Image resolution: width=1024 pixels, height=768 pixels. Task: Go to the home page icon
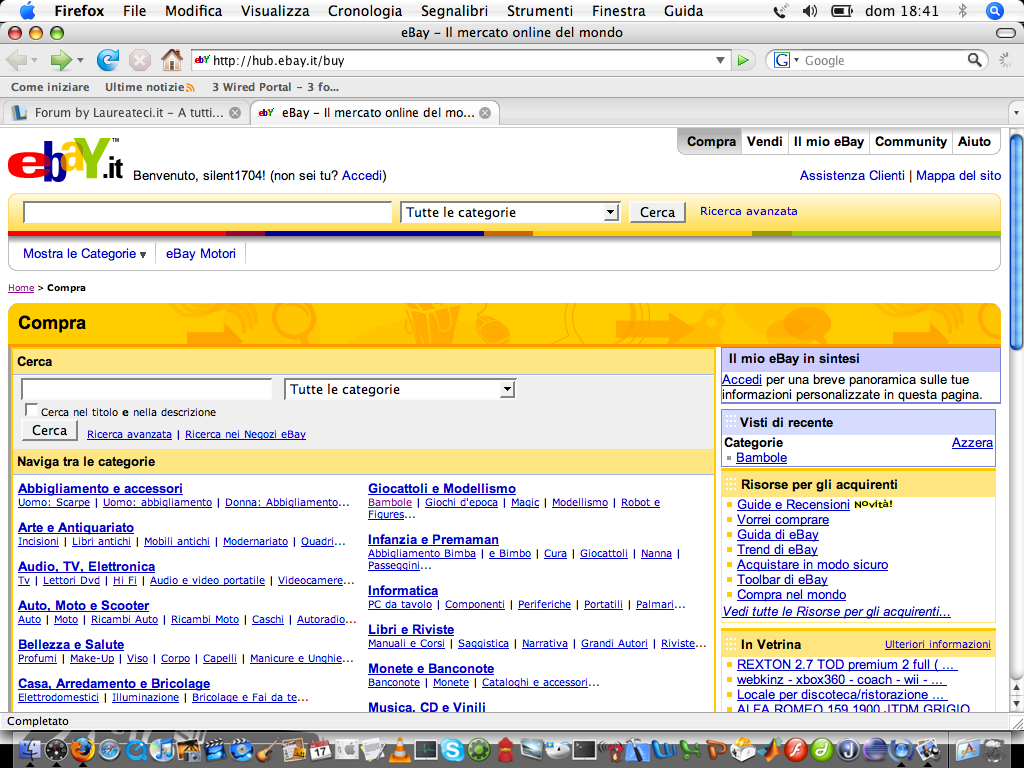point(172,60)
